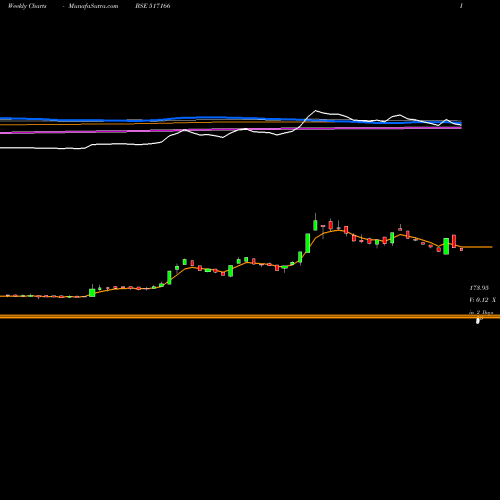Image resolution: width=500 pixels, height=500 pixels.
Task: Click the "in 2 Days" label
Action: coord(481,312)
